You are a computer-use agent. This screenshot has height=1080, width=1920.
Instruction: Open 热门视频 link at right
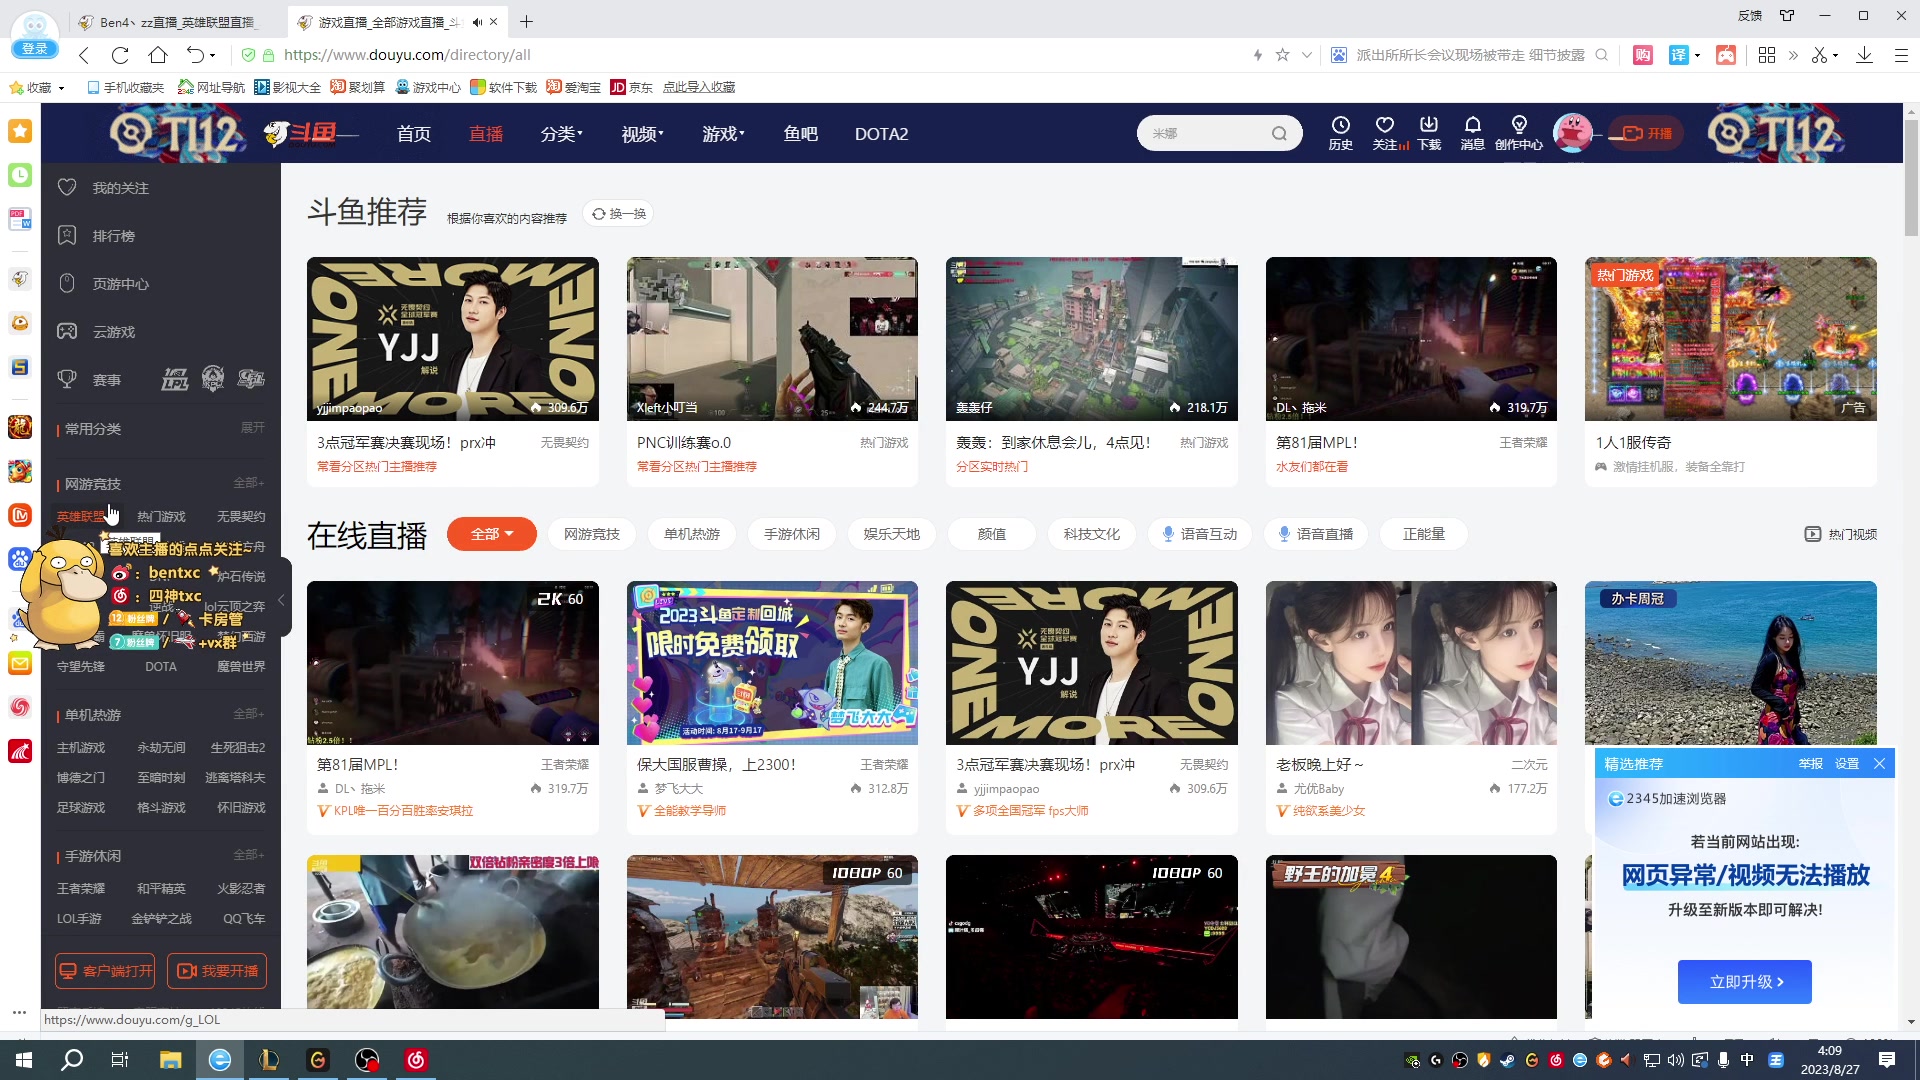[x=1841, y=534]
